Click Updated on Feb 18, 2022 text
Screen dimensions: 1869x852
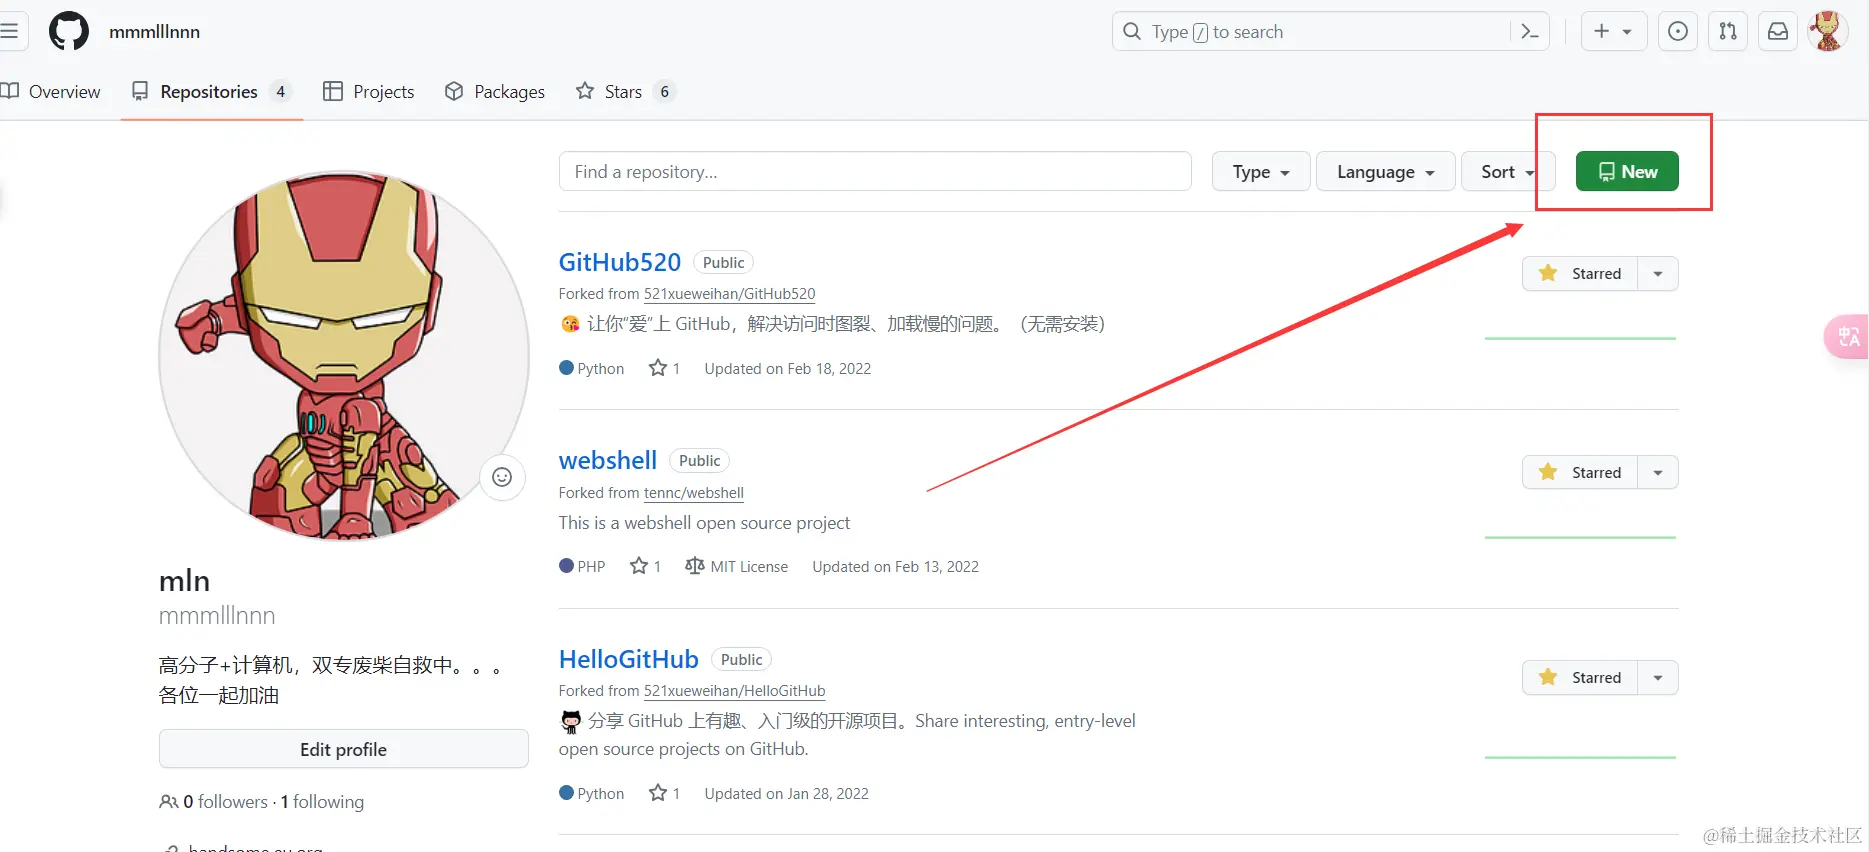[x=788, y=368]
